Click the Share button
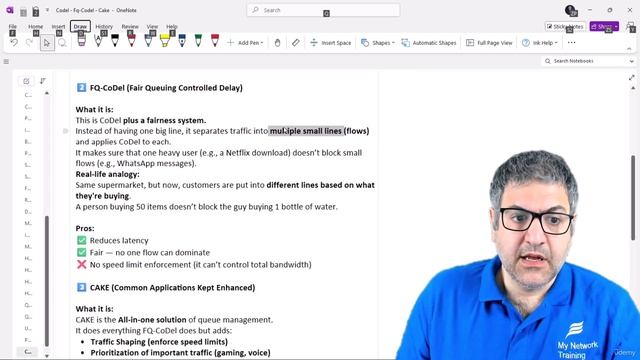Image resolution: width=640 pixels, height=360 pixels. 604,27
